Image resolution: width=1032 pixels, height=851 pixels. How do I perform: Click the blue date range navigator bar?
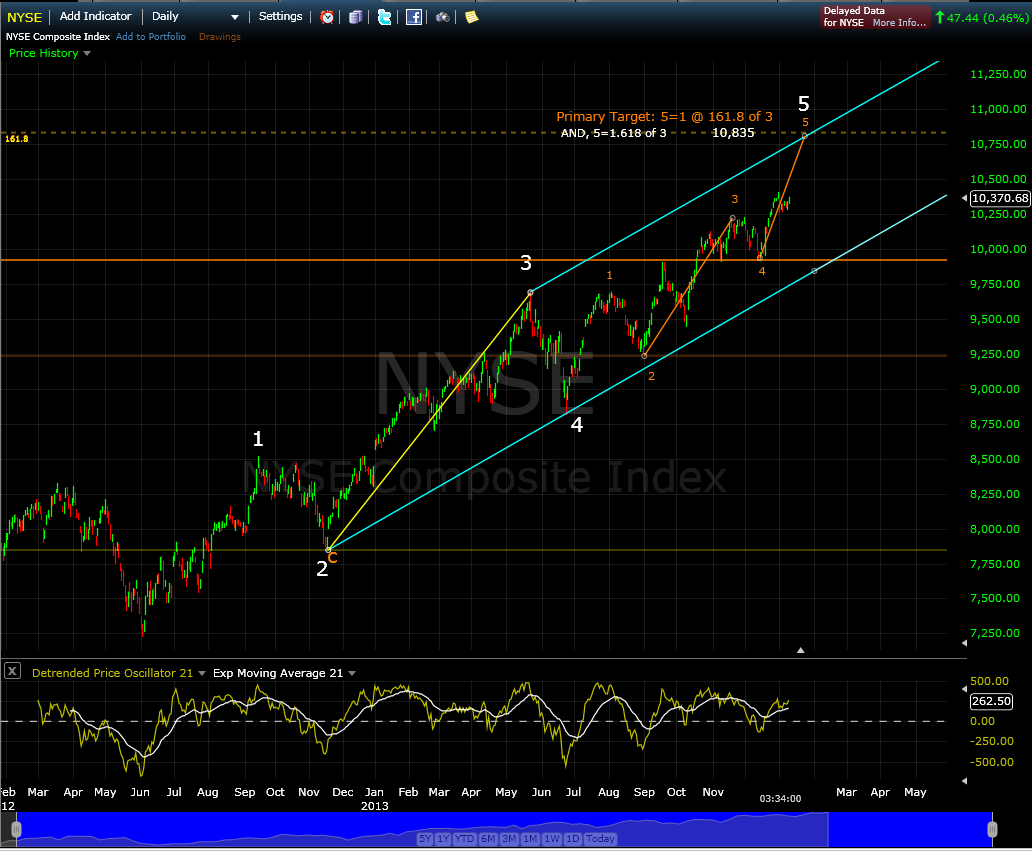tap(504, 829)
